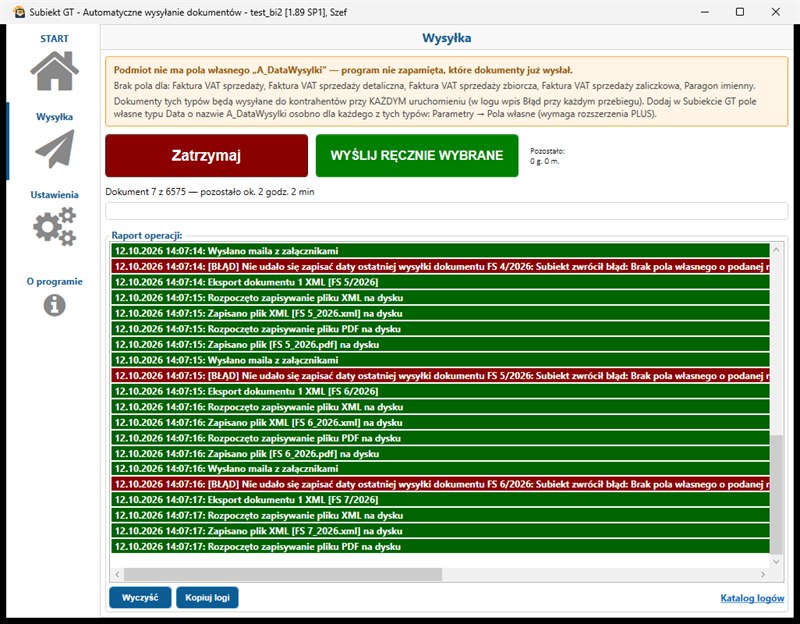
Task: Minimize the Subiekt GT window
Action: [x=705, y=12]
